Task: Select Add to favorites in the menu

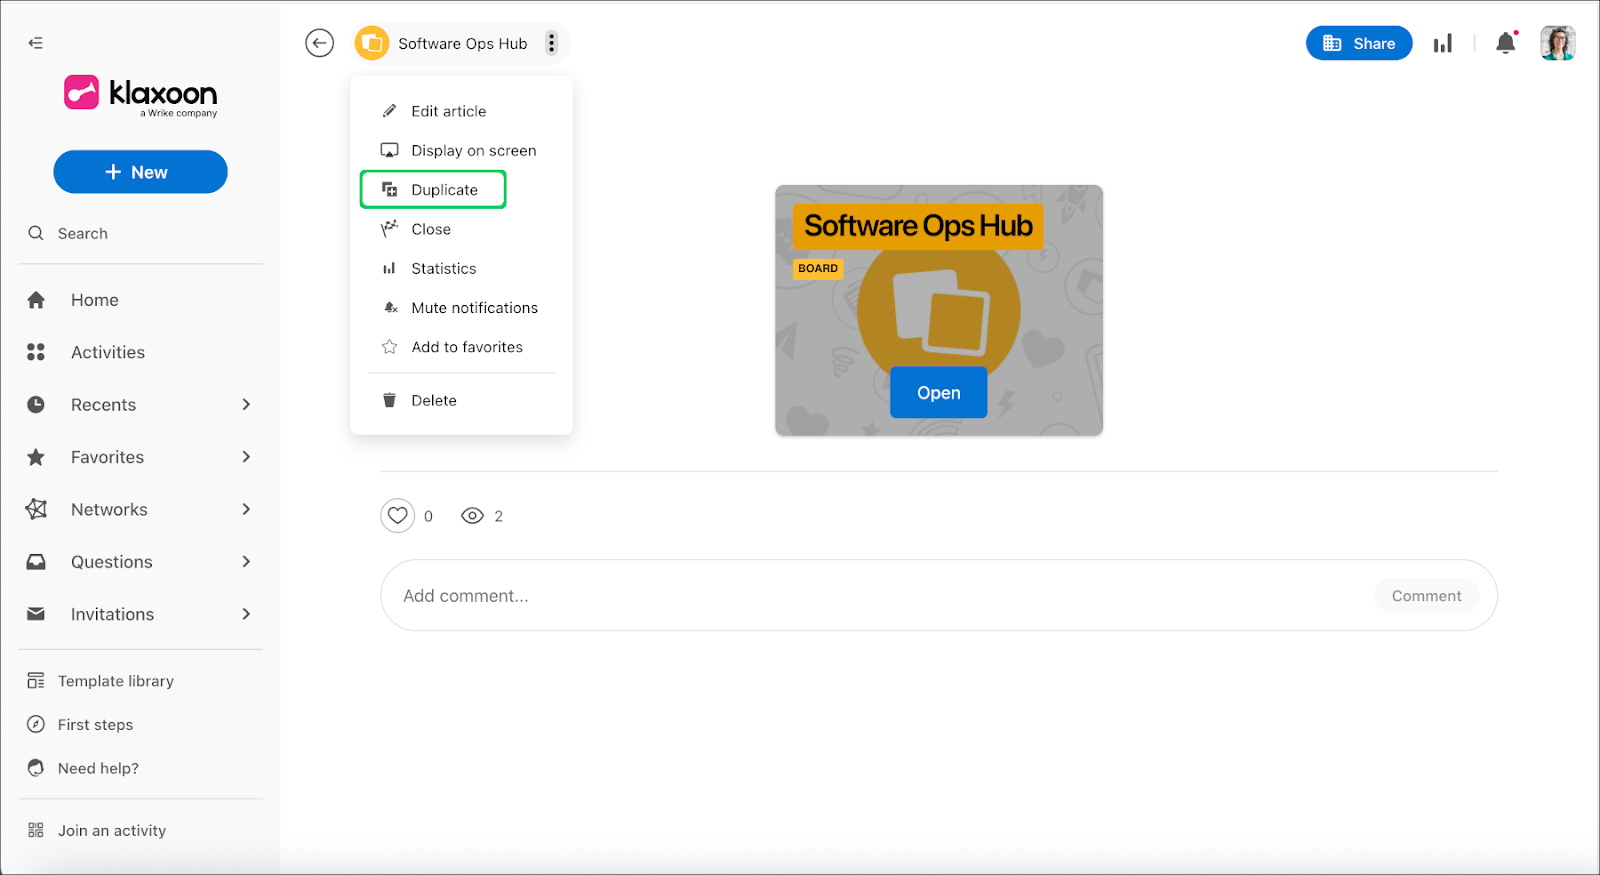Action: click(466, 347)
